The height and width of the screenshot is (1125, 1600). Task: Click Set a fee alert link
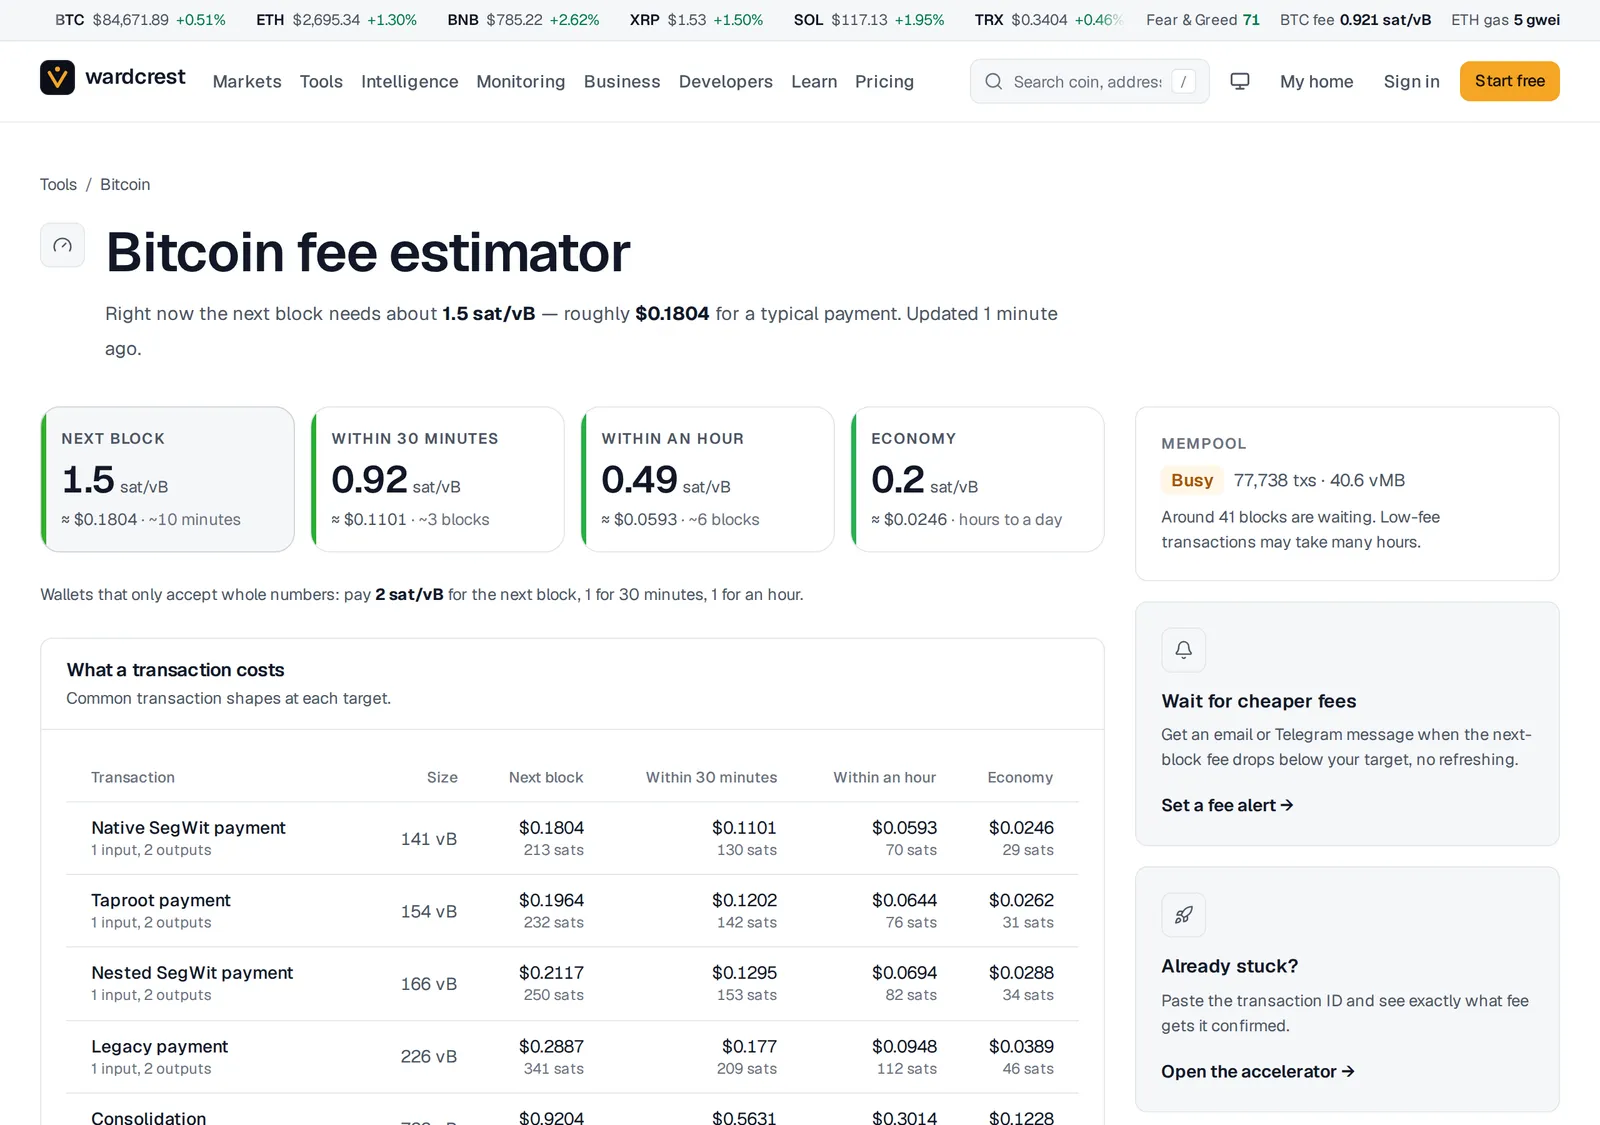click(x=1227, y=806)
